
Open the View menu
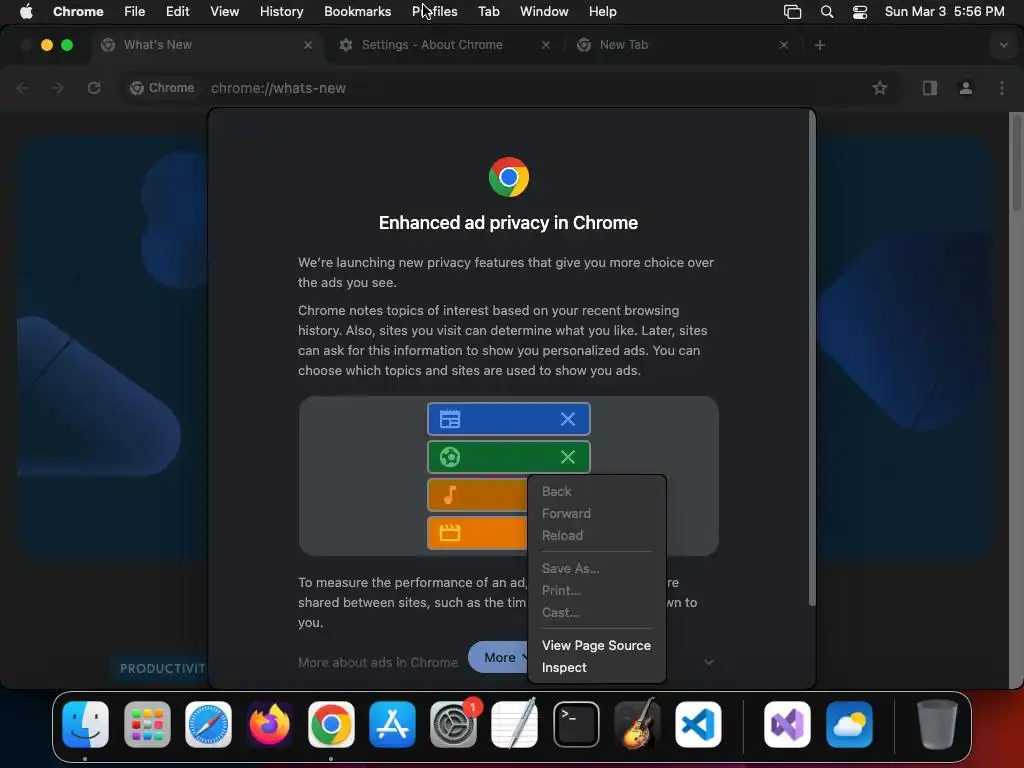coord(224,11)
